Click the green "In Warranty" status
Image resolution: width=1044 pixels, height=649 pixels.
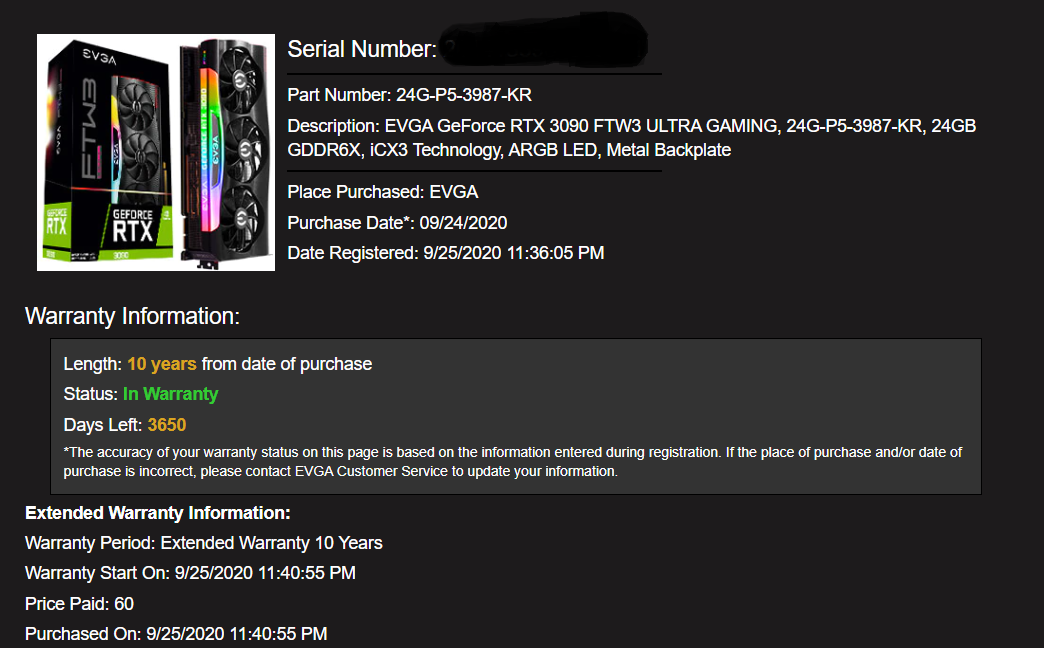(170, 394)
